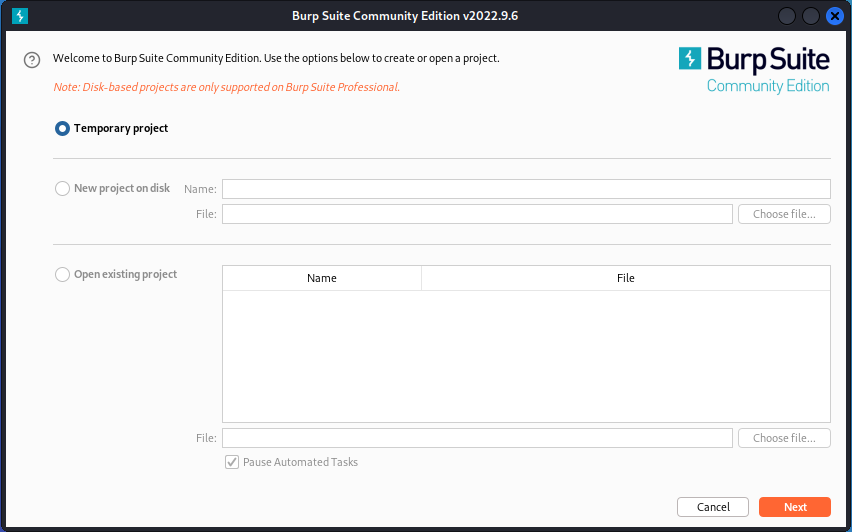852x532 pixels.
Task: Click the File field under new project
Action: coord(477,214)
